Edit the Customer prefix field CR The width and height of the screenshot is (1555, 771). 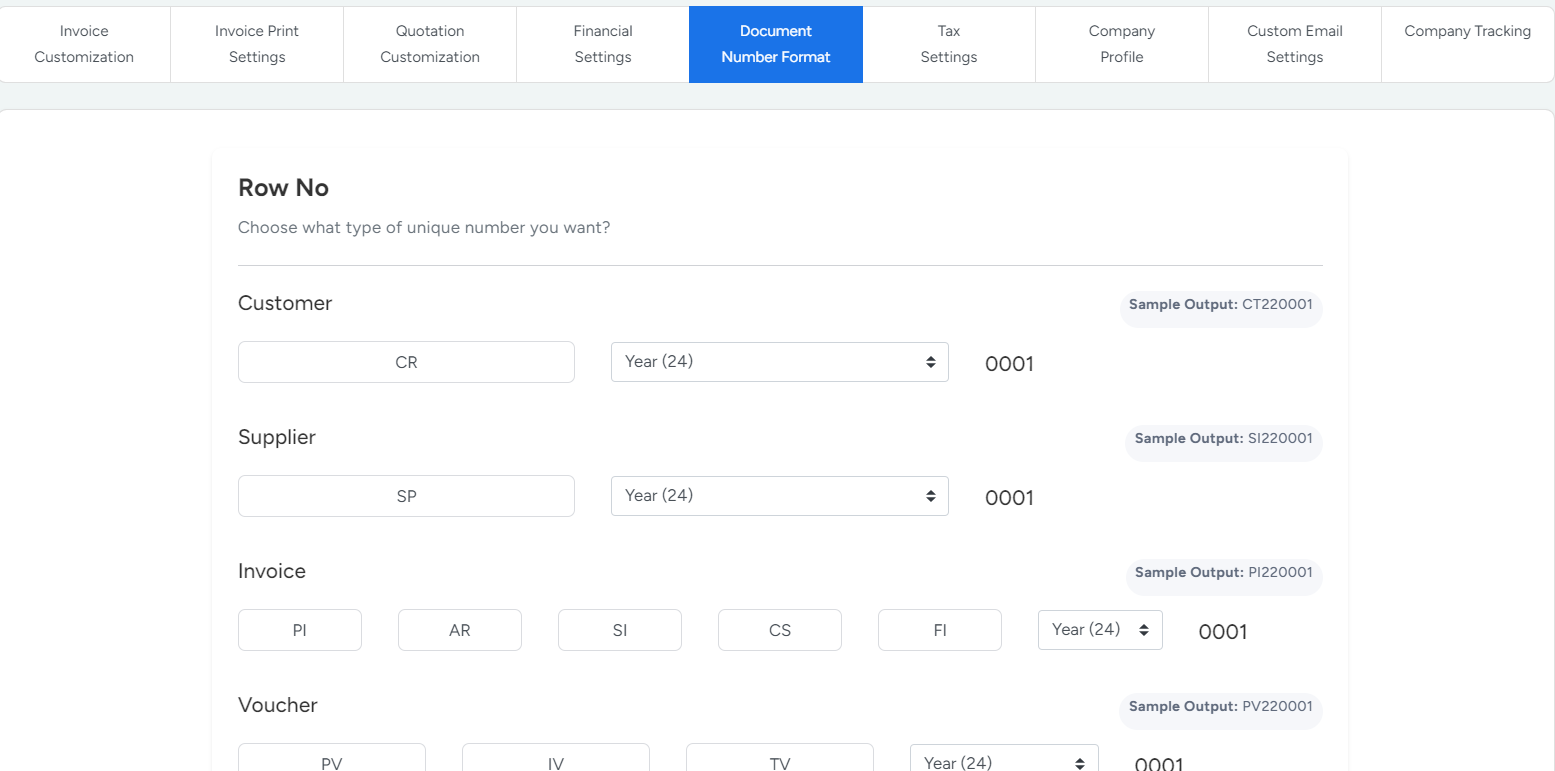coord(406,362)
